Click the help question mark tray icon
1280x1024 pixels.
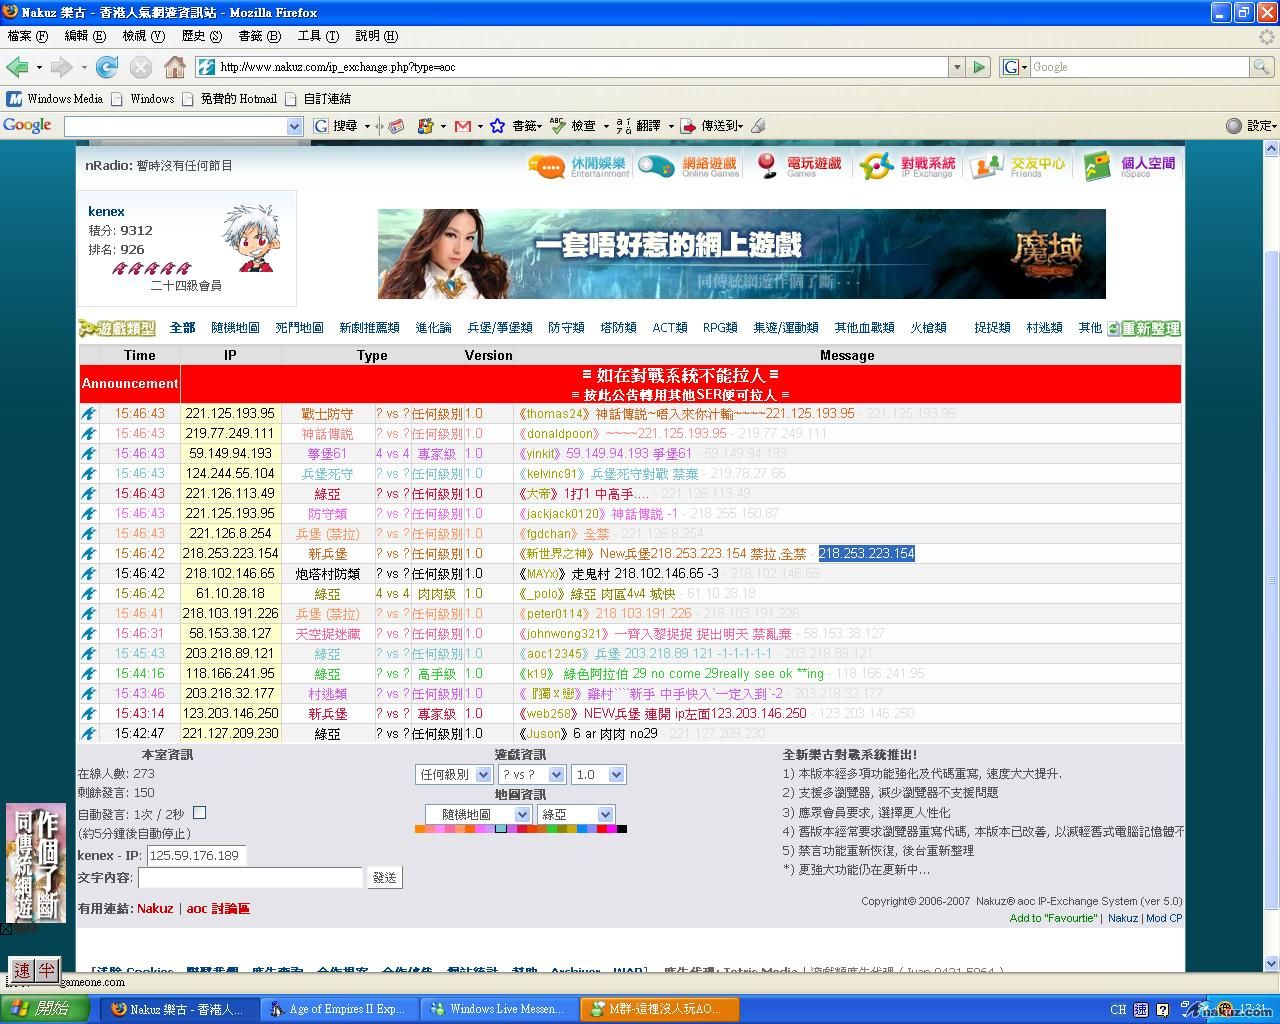tap(1164, 1009)
